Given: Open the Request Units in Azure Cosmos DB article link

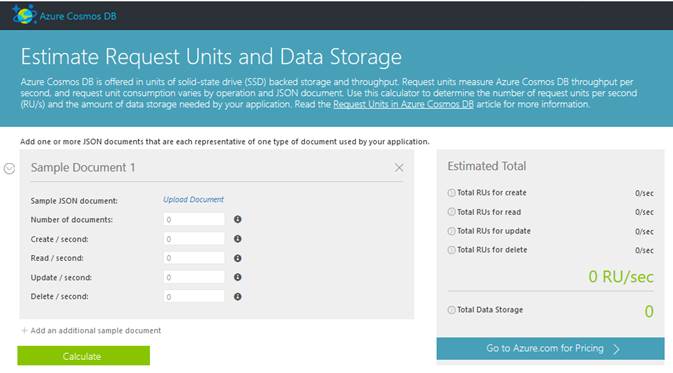Looking at the screenshot, I should (x=403, y=104).
